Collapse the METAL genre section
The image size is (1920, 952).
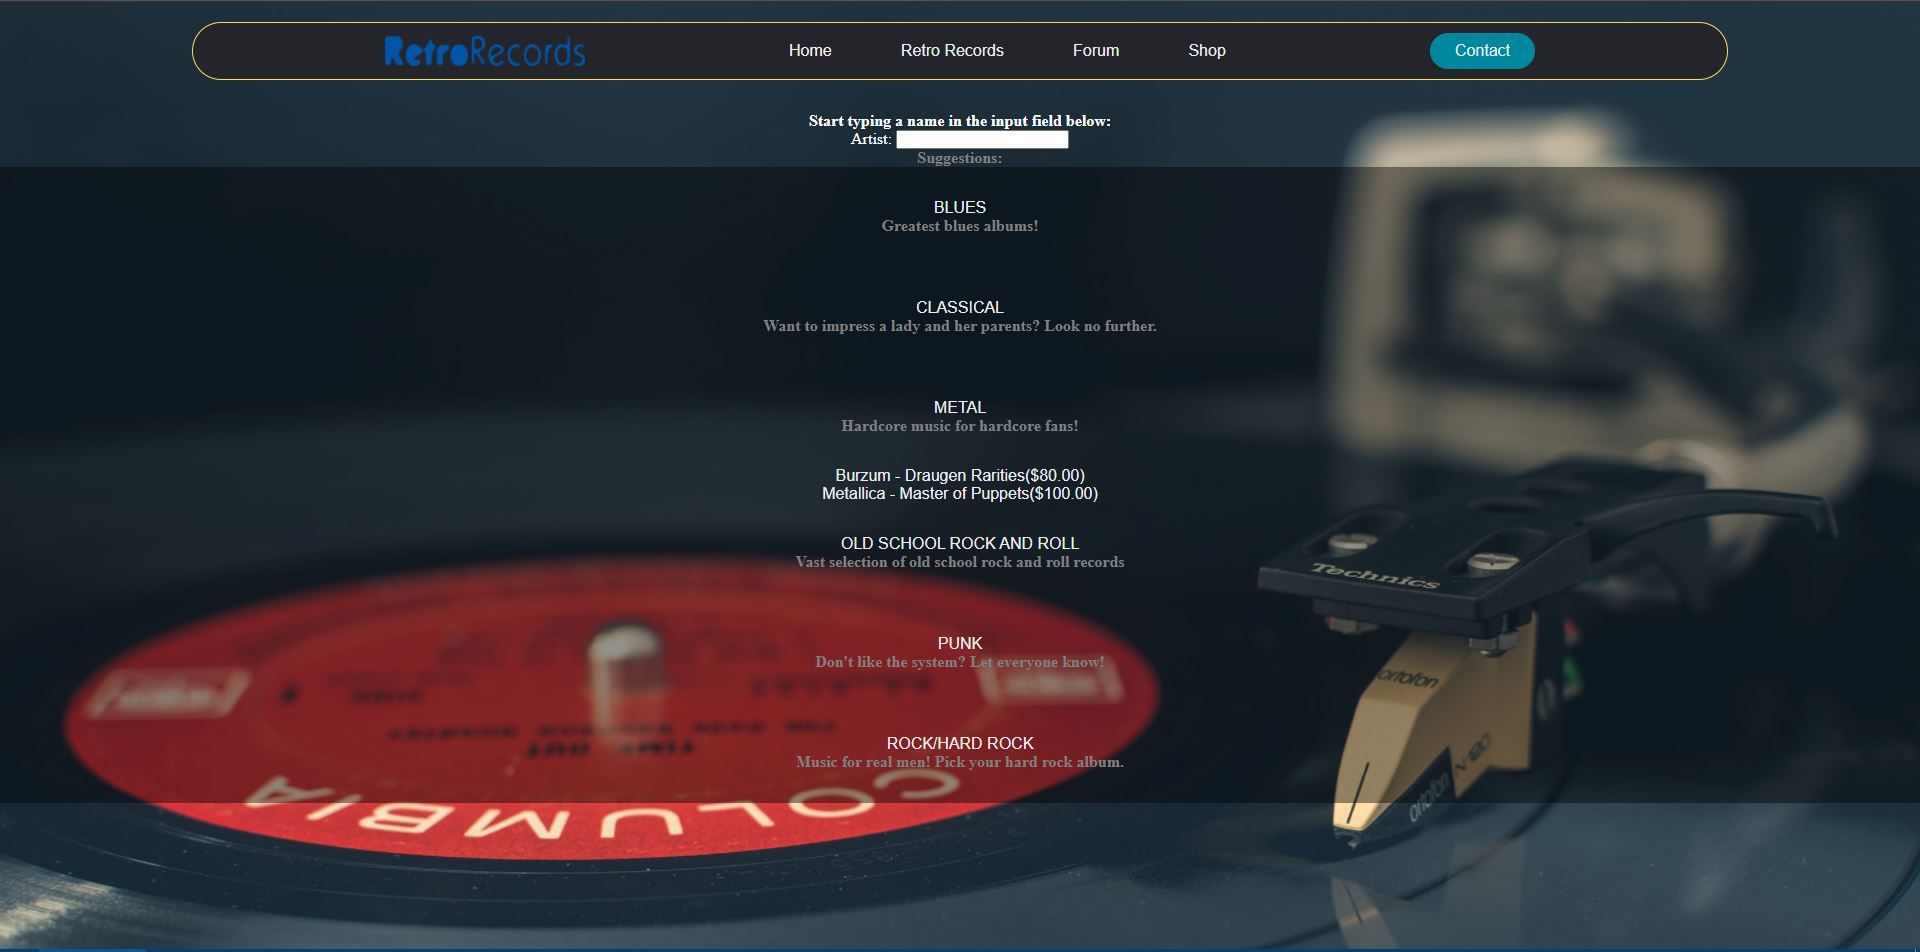(x=959, y=407)
